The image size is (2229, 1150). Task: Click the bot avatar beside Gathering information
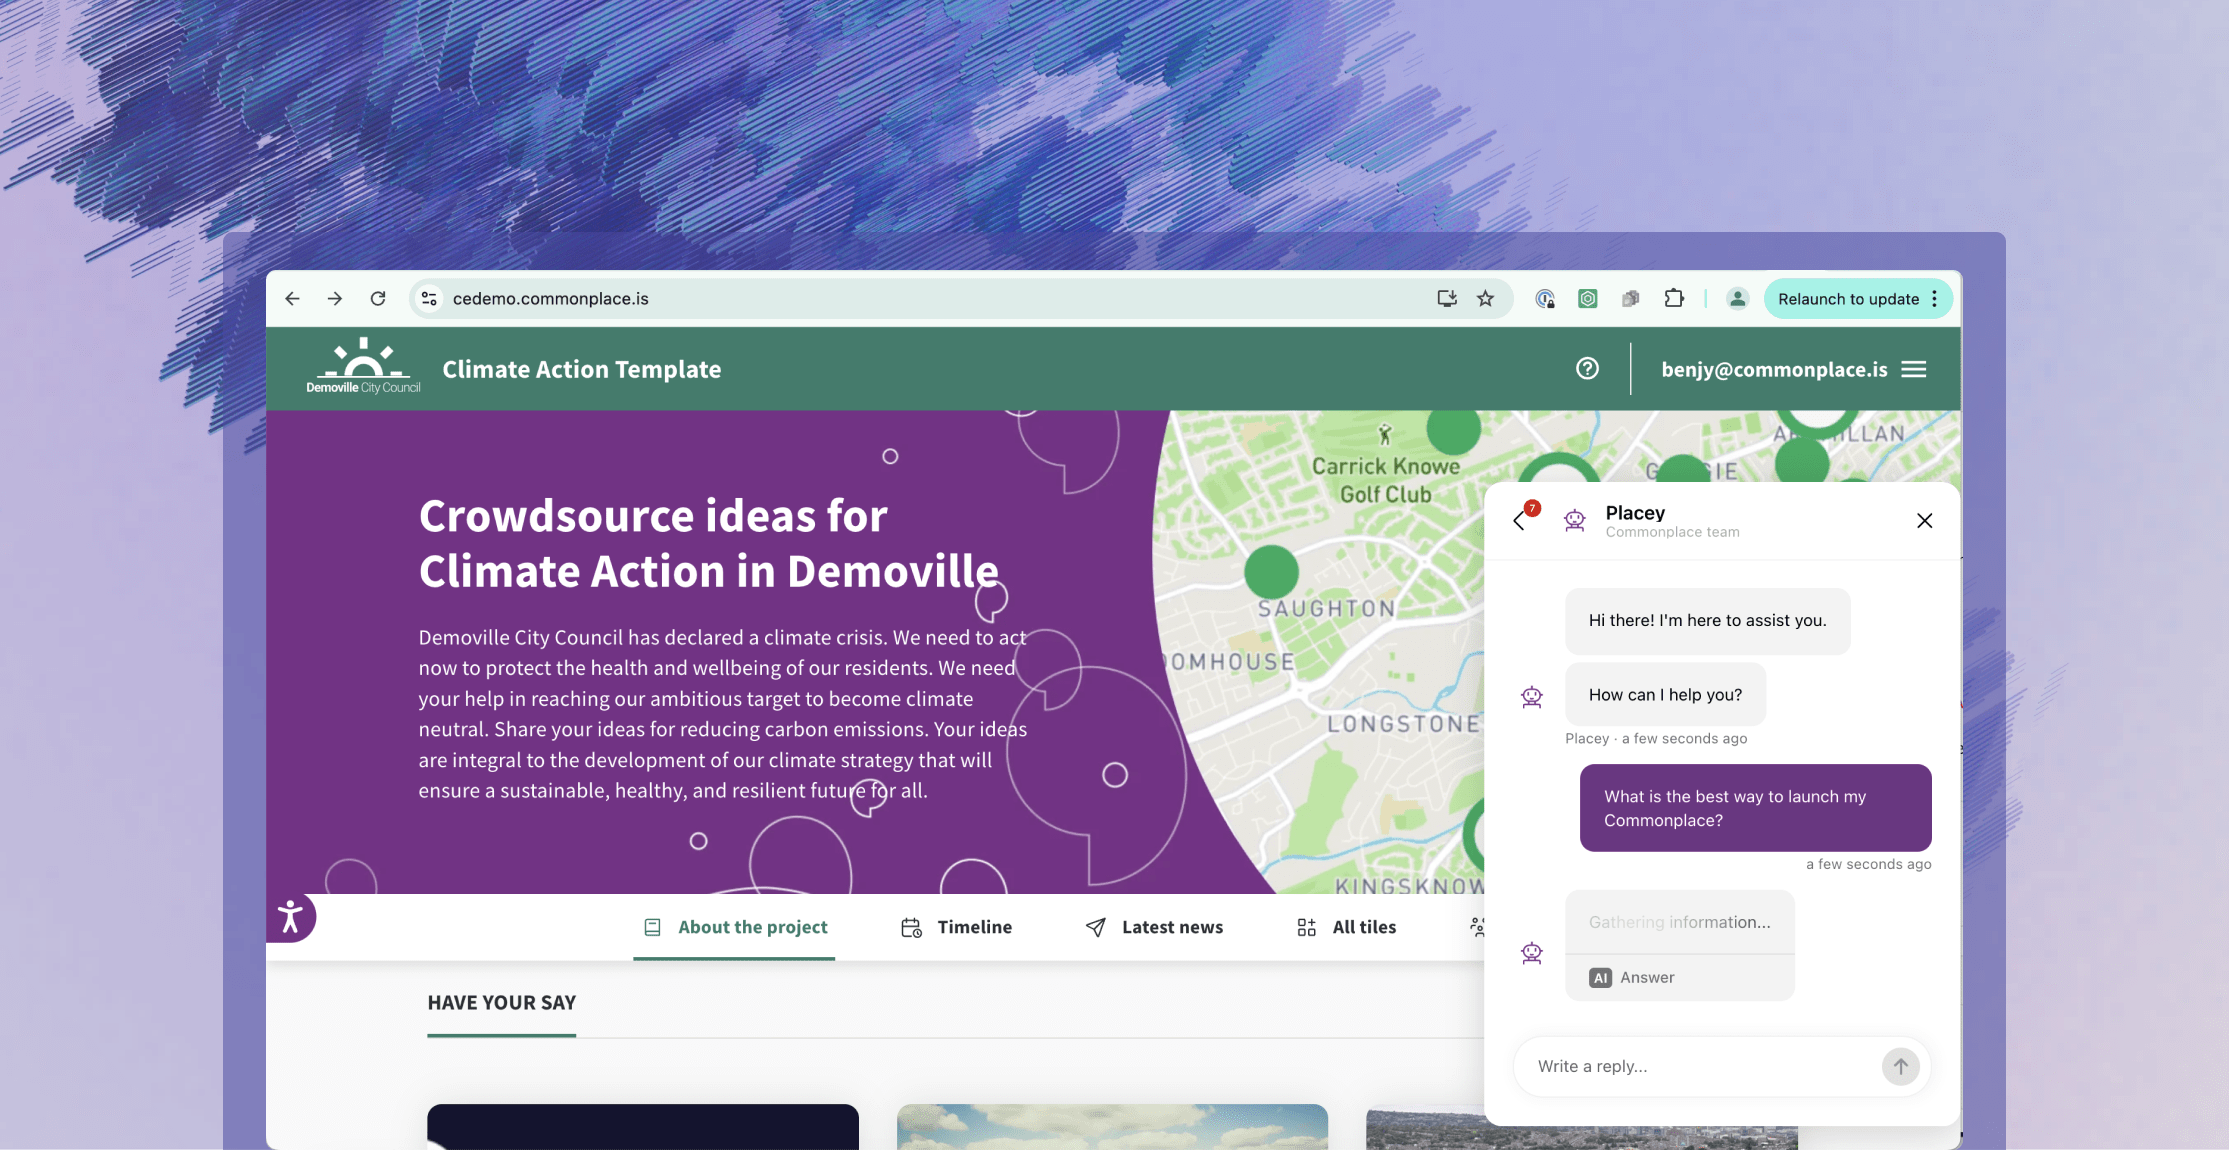point(1532,954)
